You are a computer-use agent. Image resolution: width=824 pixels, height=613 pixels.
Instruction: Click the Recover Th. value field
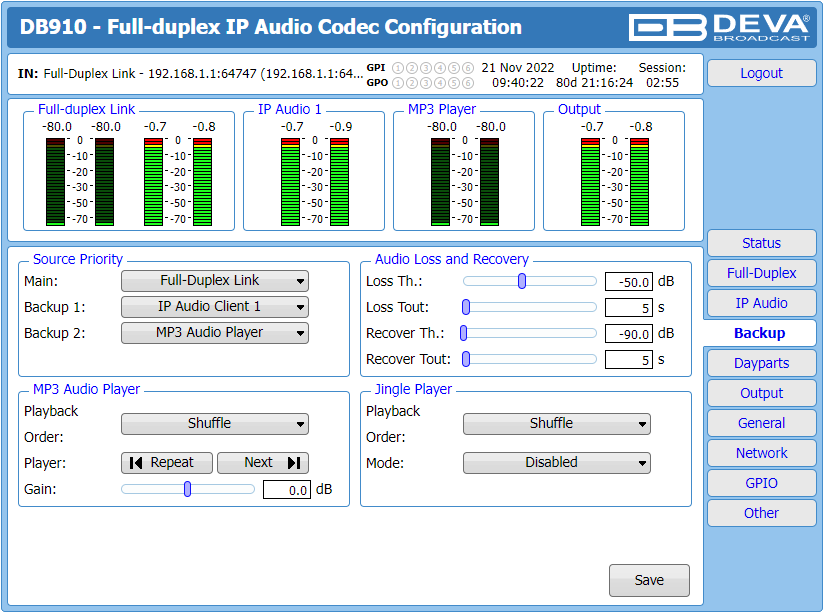coord(629,334)
